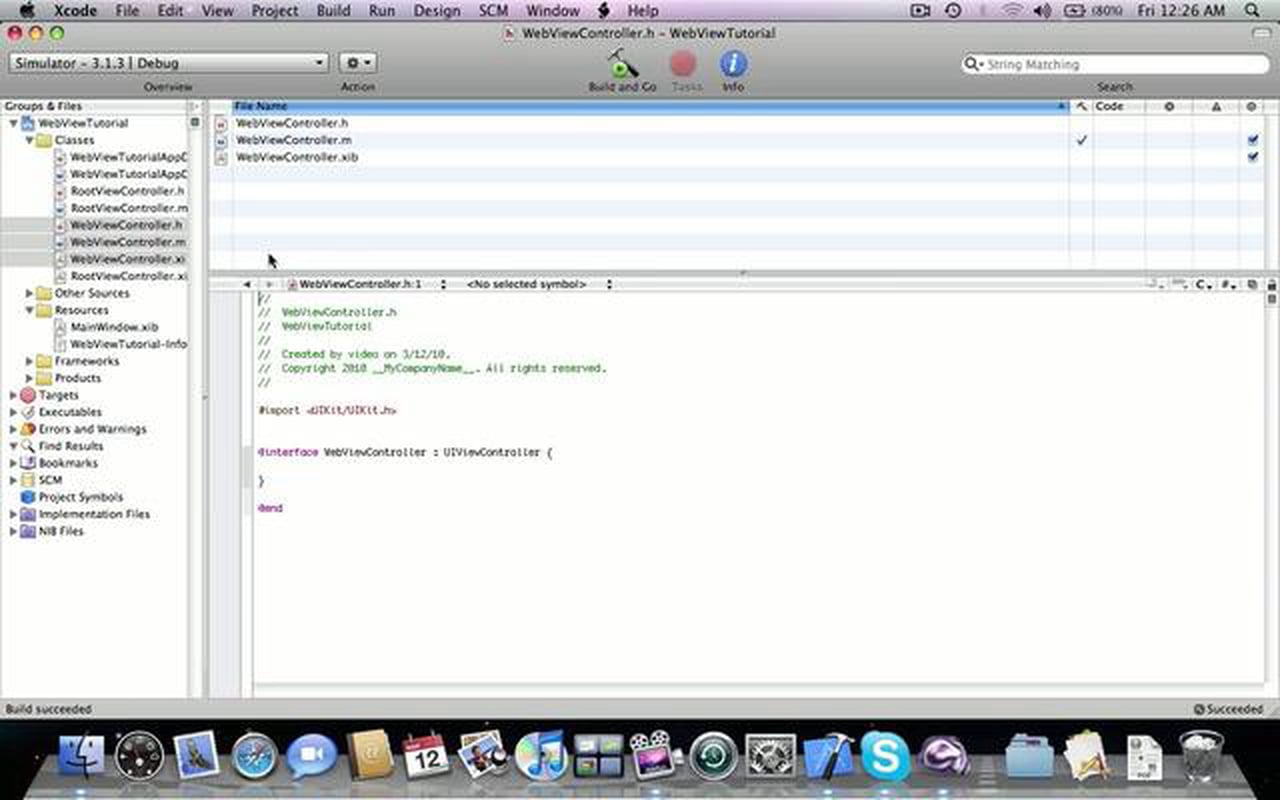Open the WebViewController.h:1 file history popup
This screenshot has width=1280, height=800.
366,284
